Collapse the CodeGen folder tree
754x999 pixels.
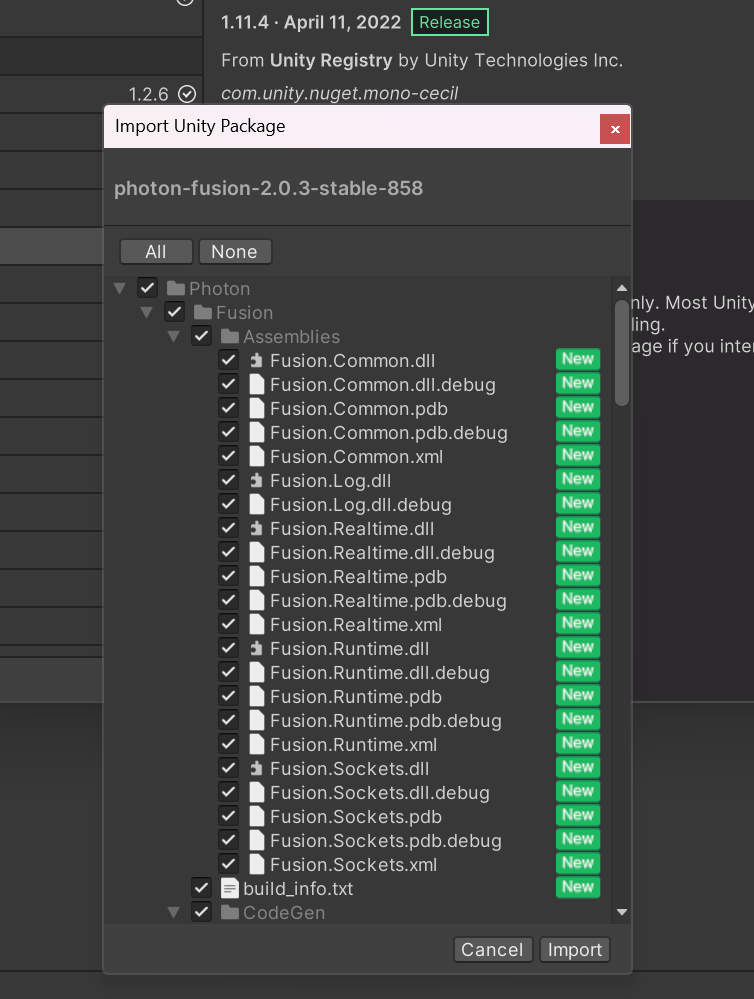[x=173, y=912]
